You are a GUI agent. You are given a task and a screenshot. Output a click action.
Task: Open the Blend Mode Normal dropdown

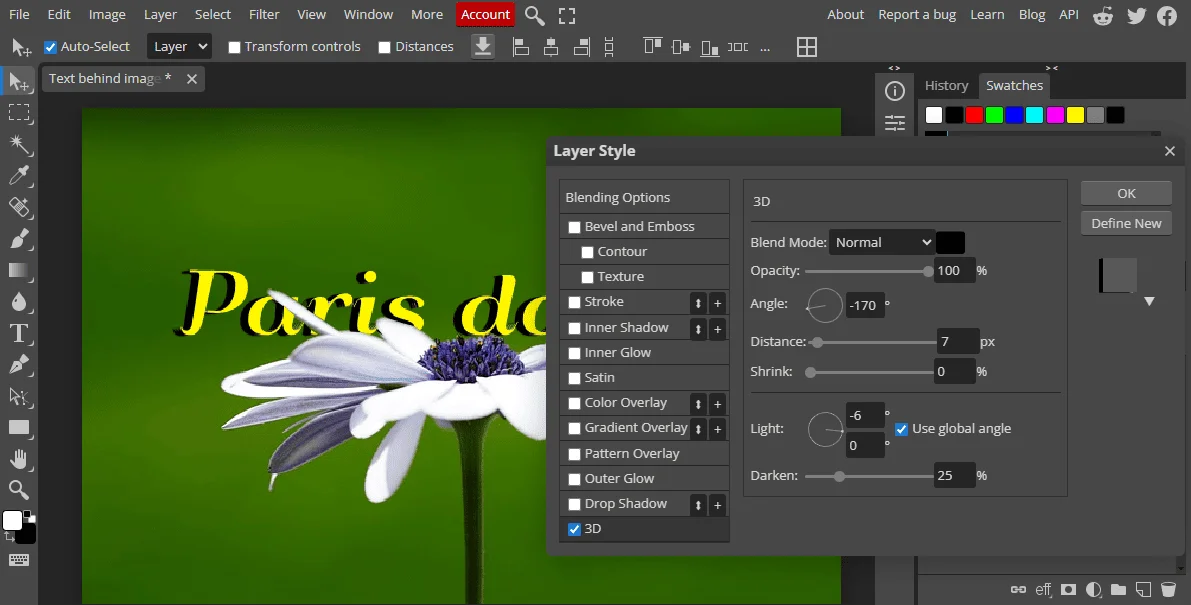click(x=881, y=242)
